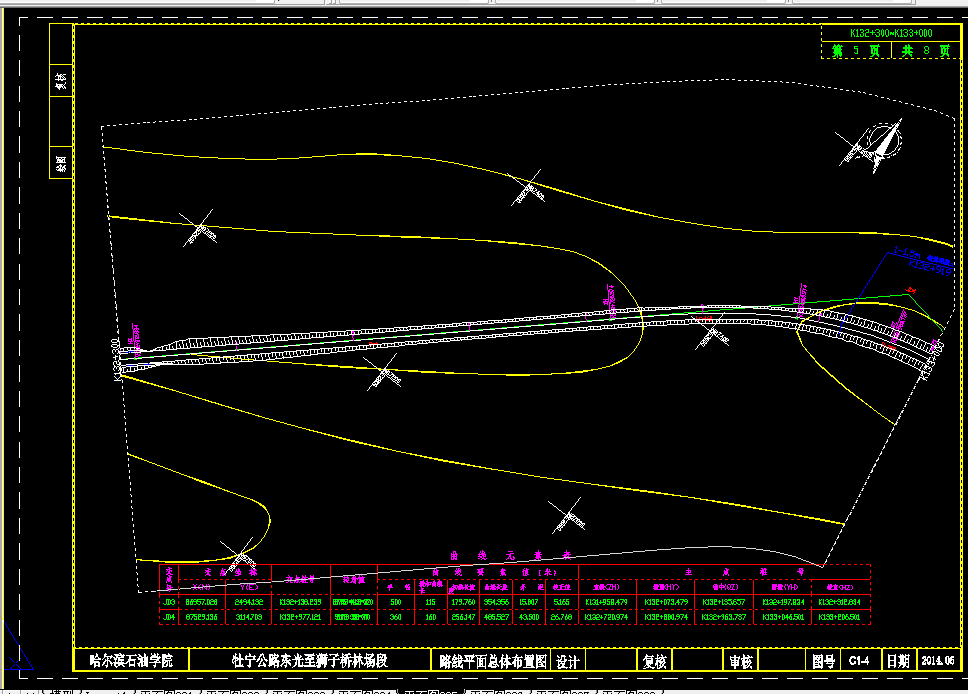Click the 审核 label in the title block
968x694 pixels.
click(x=741, y=662)
